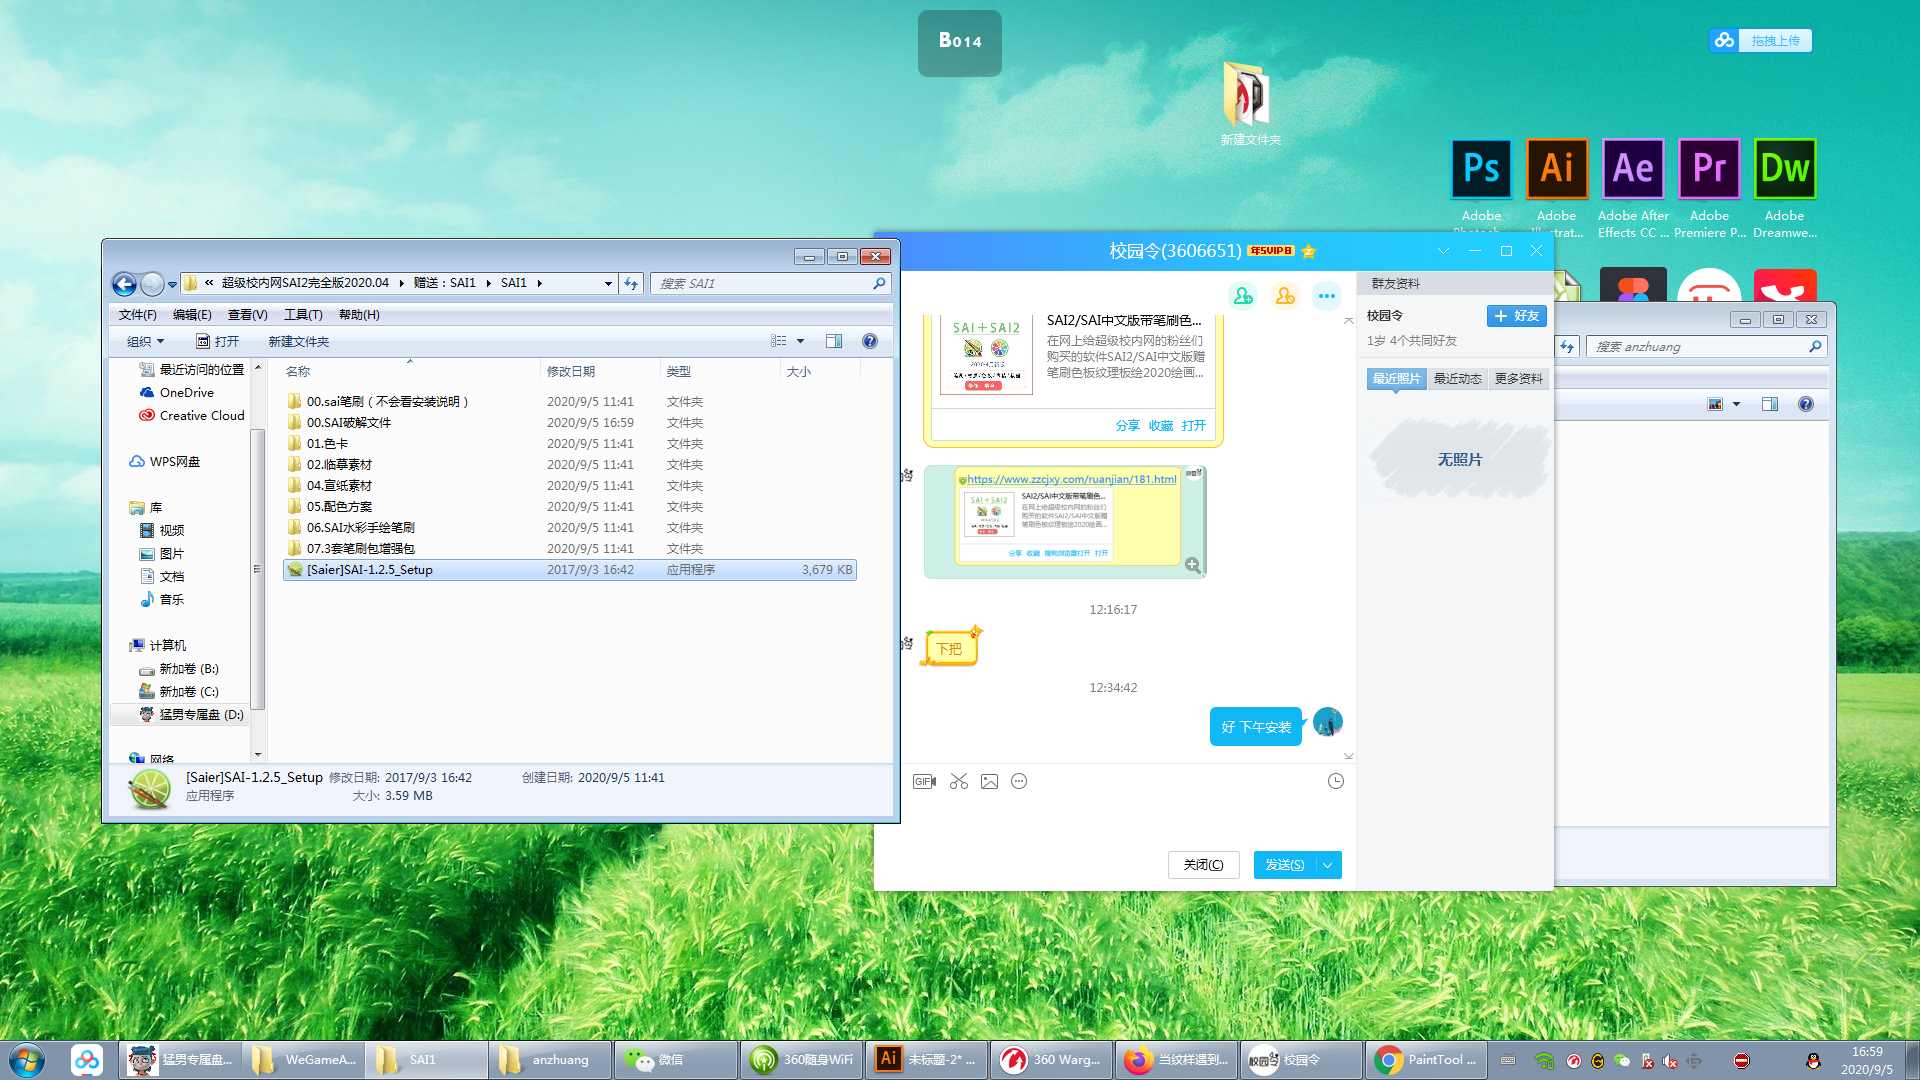Image resolution: width=1920 pixels, height=1080 pixels.
Task: Select the 最近照片 tab
Action: pos(1396,379)
